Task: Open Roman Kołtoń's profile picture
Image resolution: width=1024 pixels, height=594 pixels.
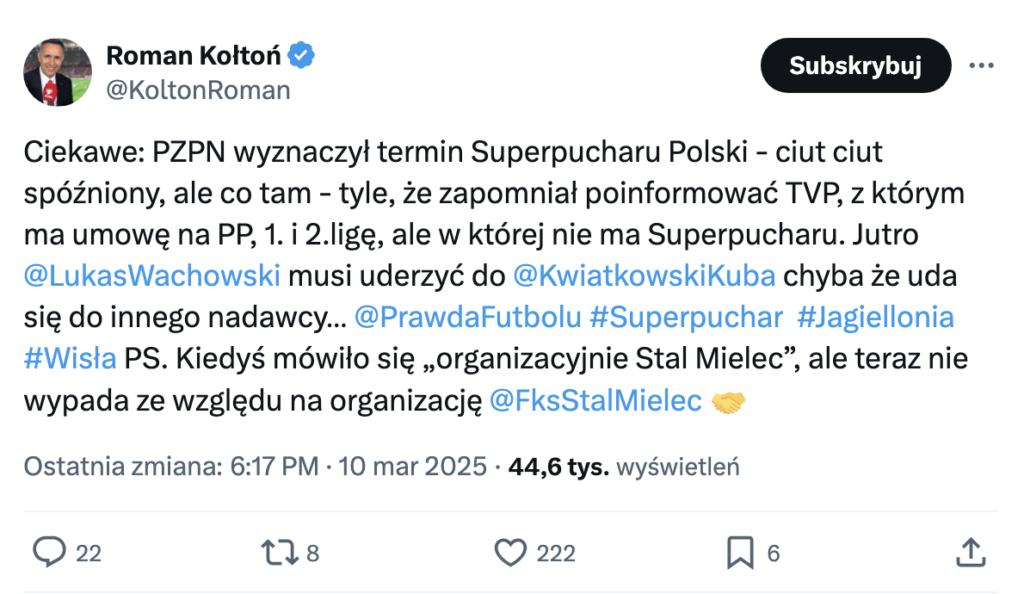Action: click(x=57, y=72)
